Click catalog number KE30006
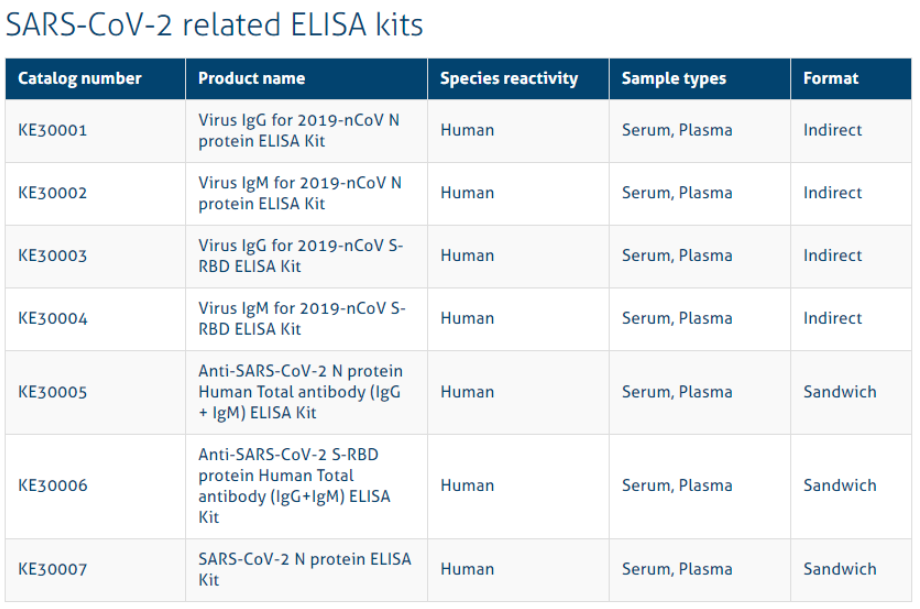The image size is (920, 609). click(52, 486)
